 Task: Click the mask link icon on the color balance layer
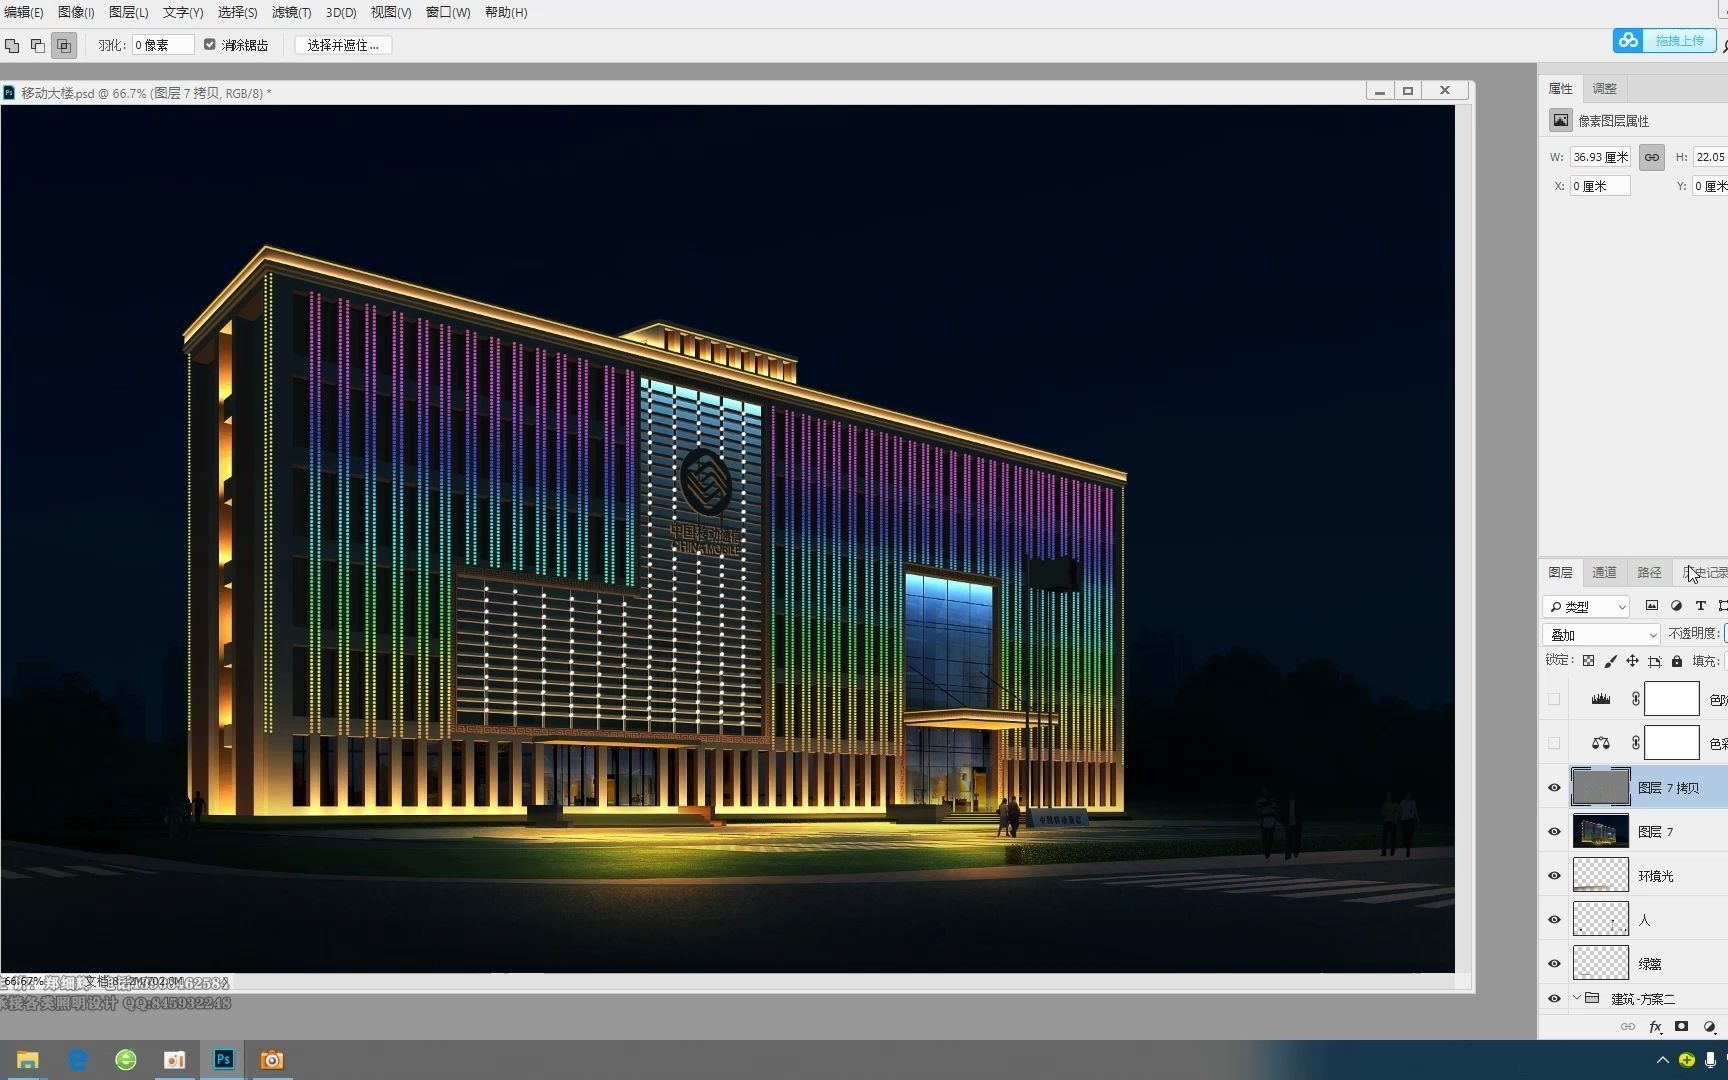click(1636, 743)
